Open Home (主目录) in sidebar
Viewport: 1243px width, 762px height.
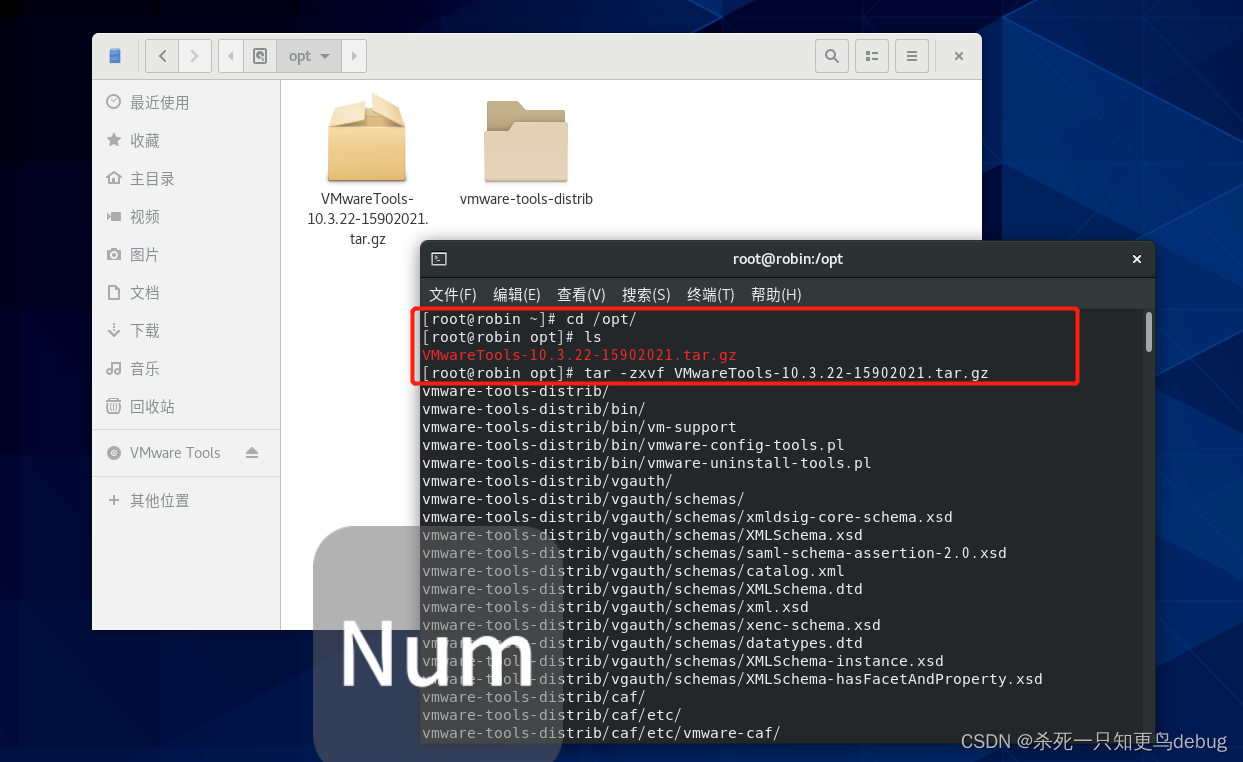186,178
